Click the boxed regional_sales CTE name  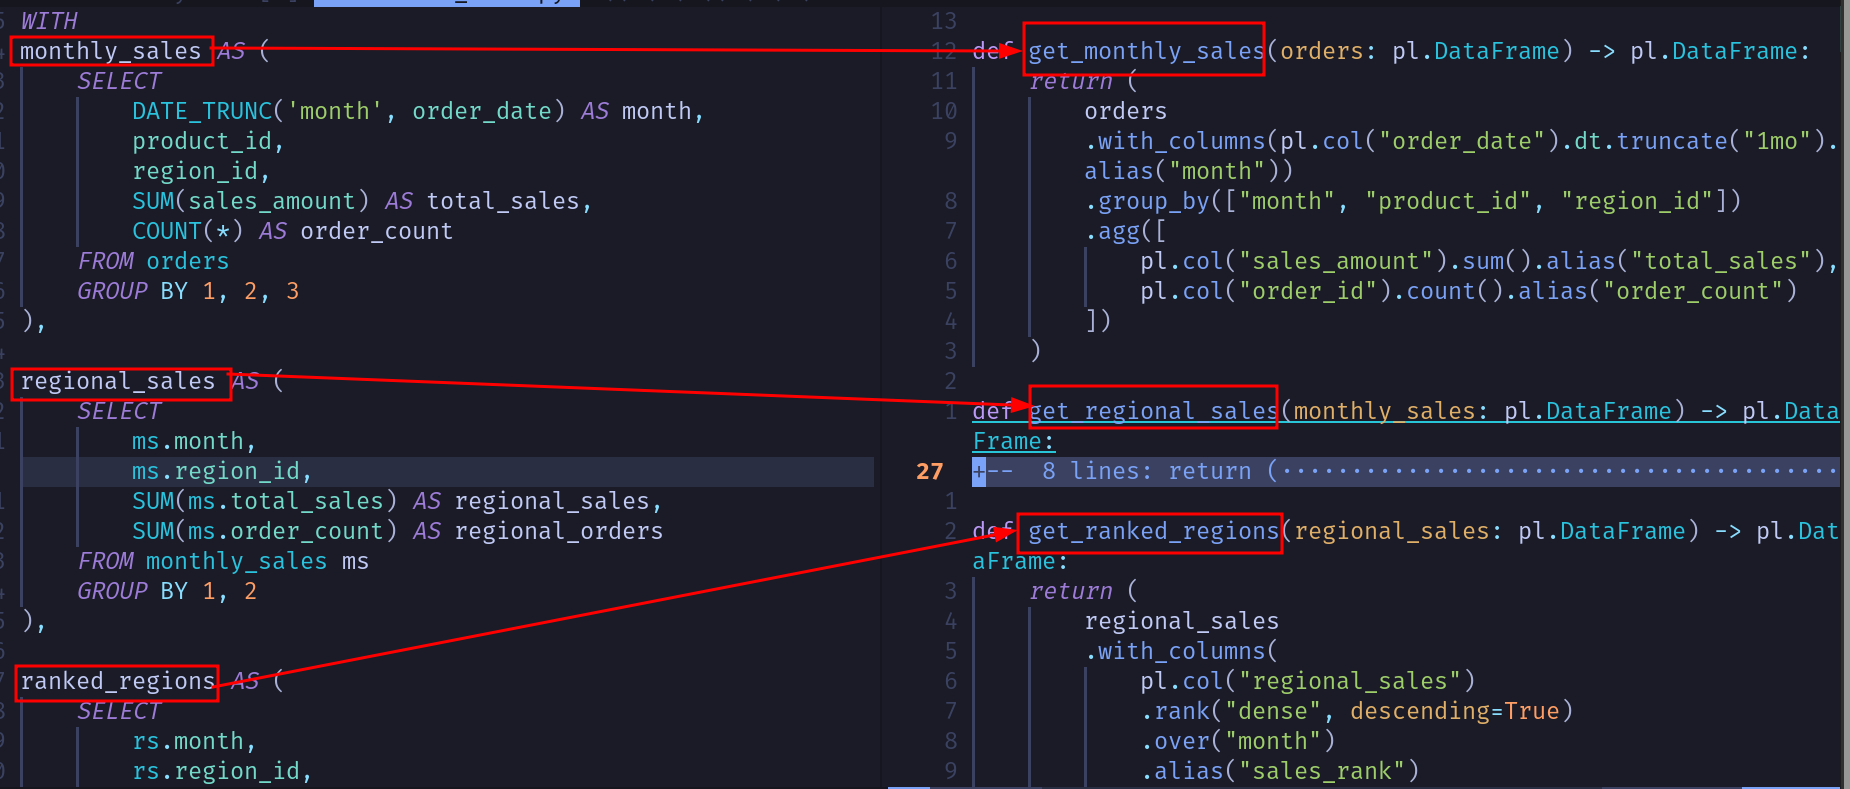pyautogui.click(x=118, y=382)
